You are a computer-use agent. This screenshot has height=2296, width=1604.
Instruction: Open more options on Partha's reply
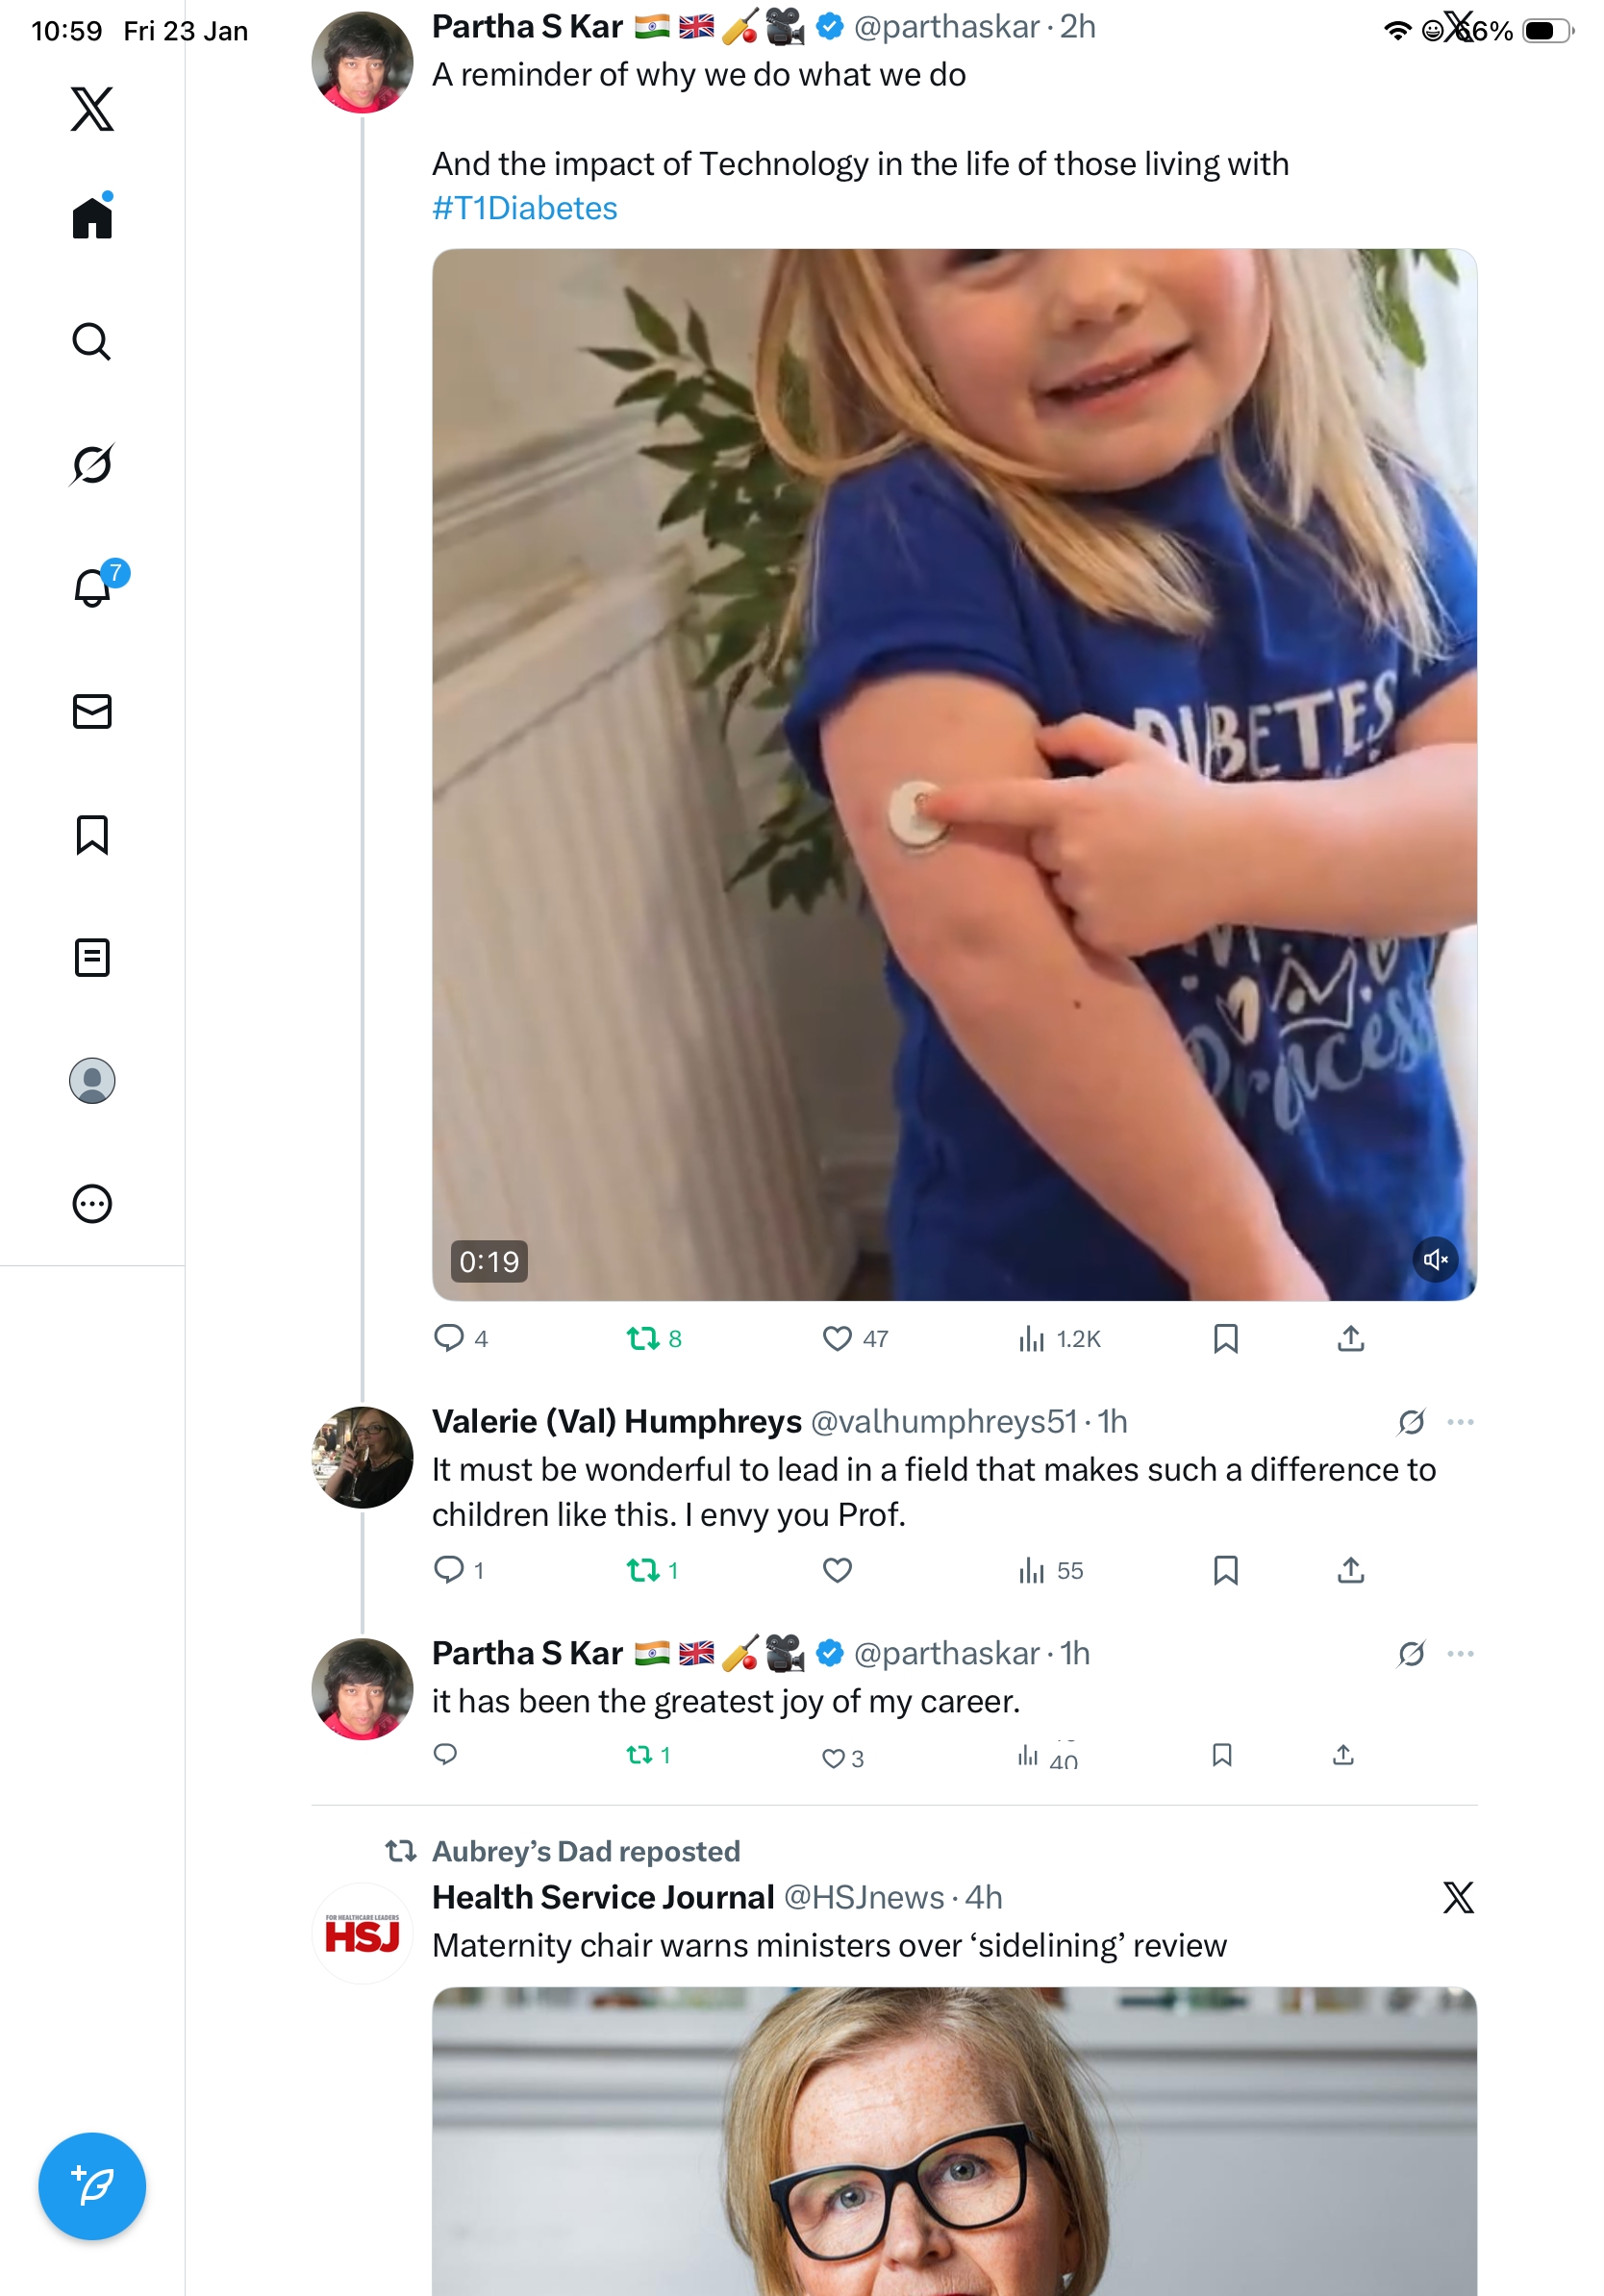1460,1653
